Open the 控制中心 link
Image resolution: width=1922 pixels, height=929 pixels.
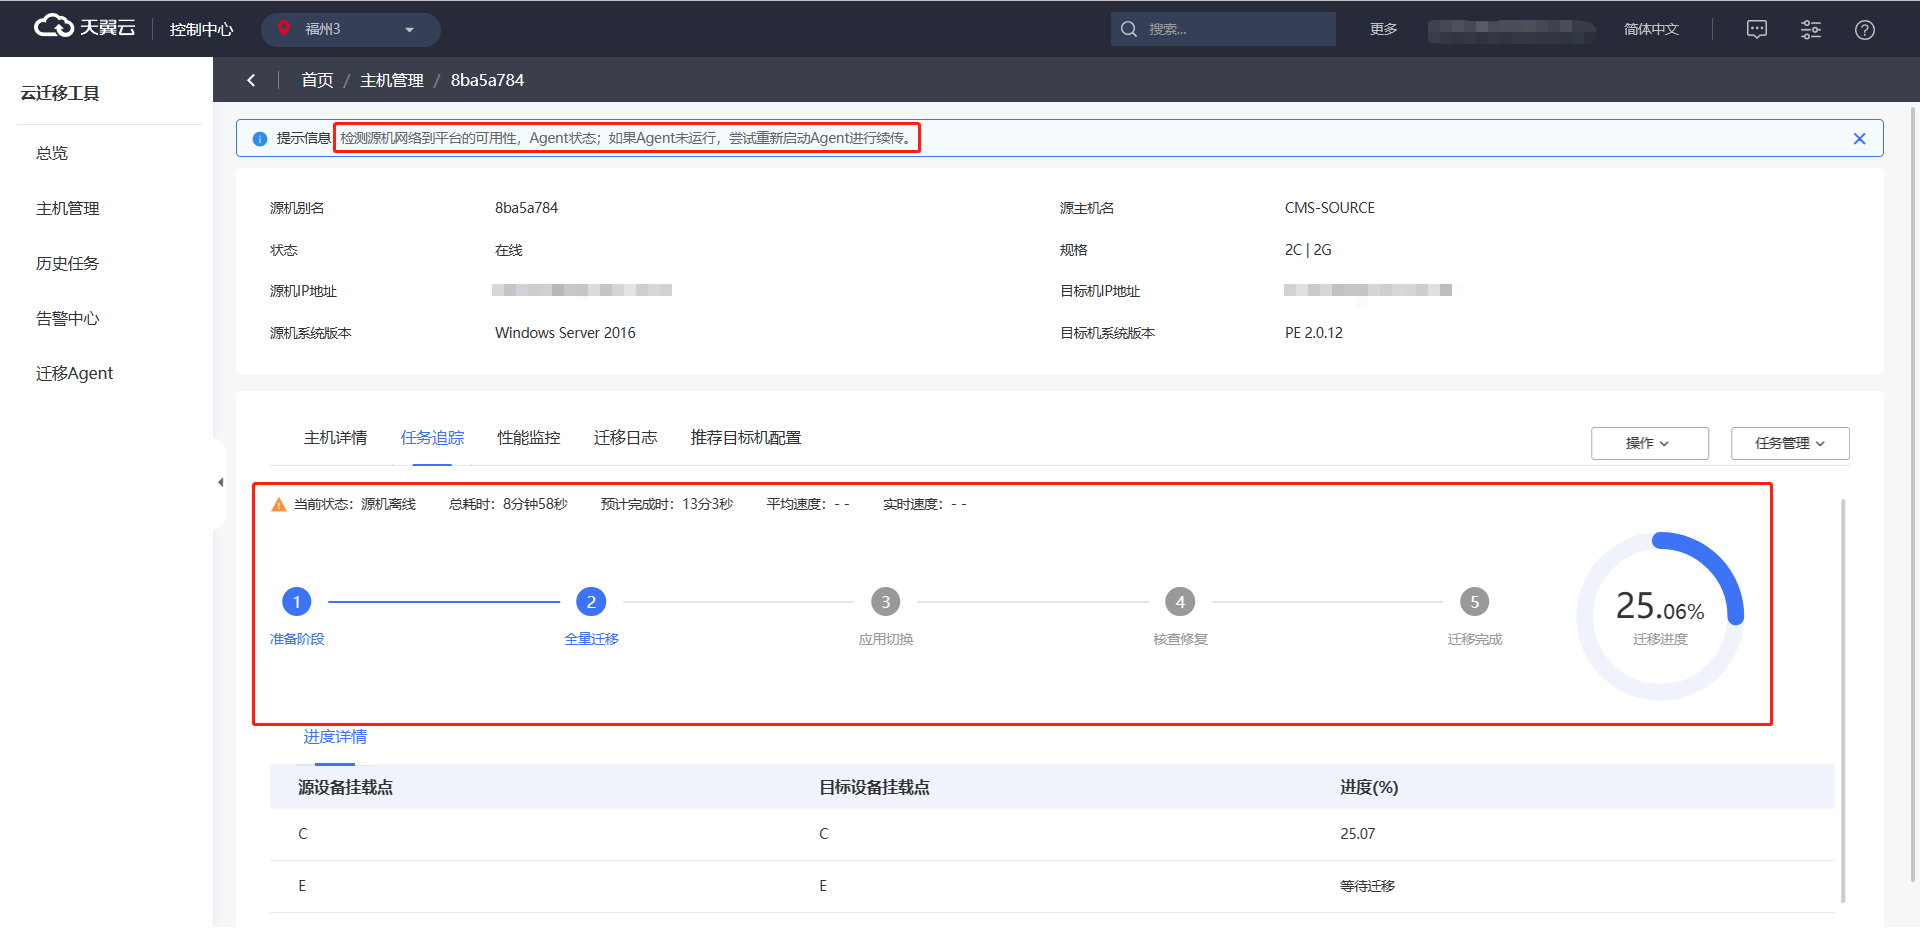coord(201,29)
